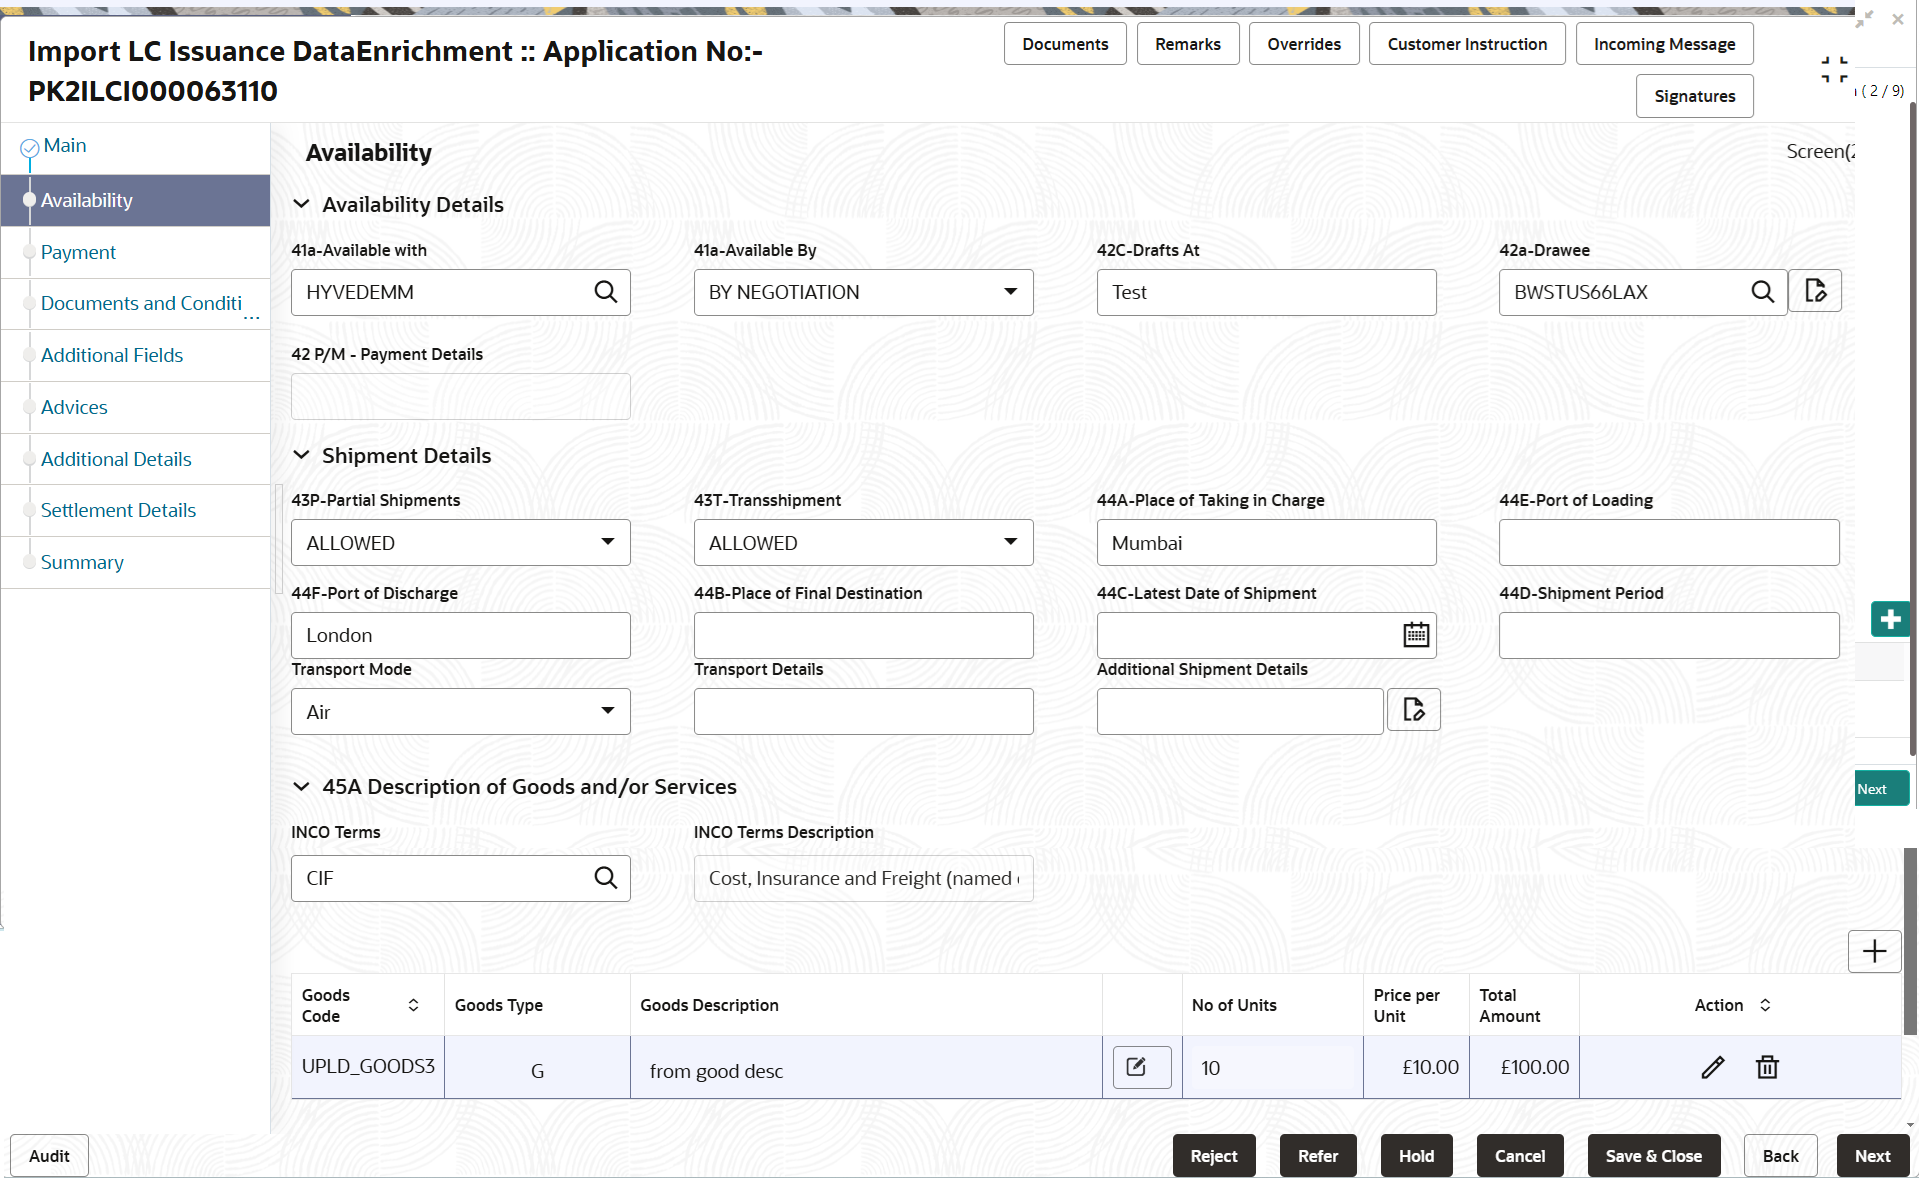
Task: Open Customer Instruction button
Action: pos(1466,44)
